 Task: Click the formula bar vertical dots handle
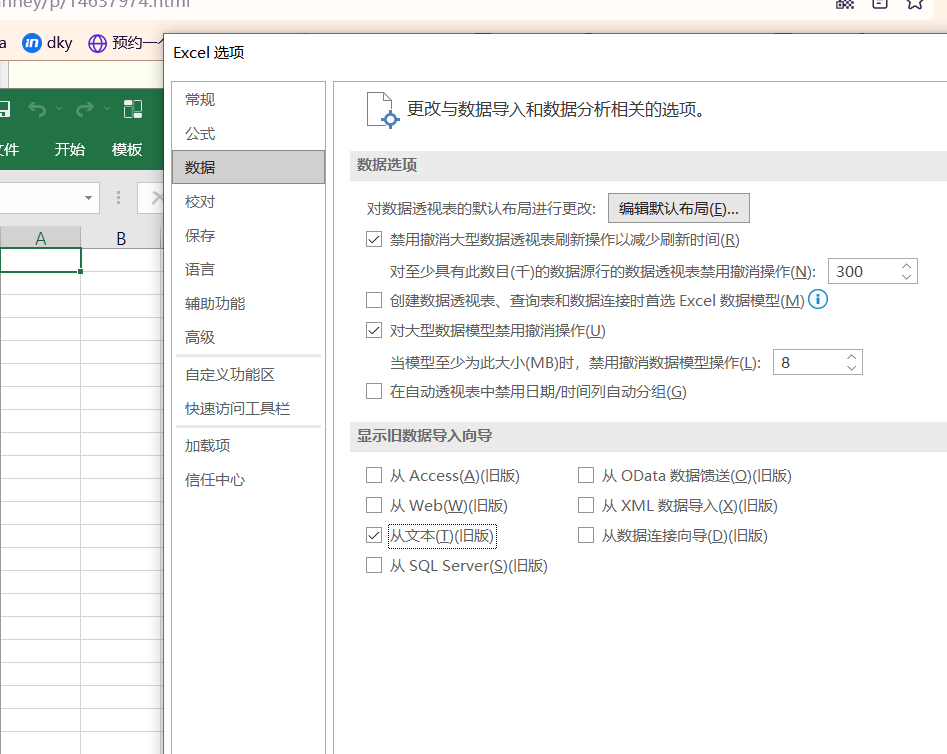[118, 198]
